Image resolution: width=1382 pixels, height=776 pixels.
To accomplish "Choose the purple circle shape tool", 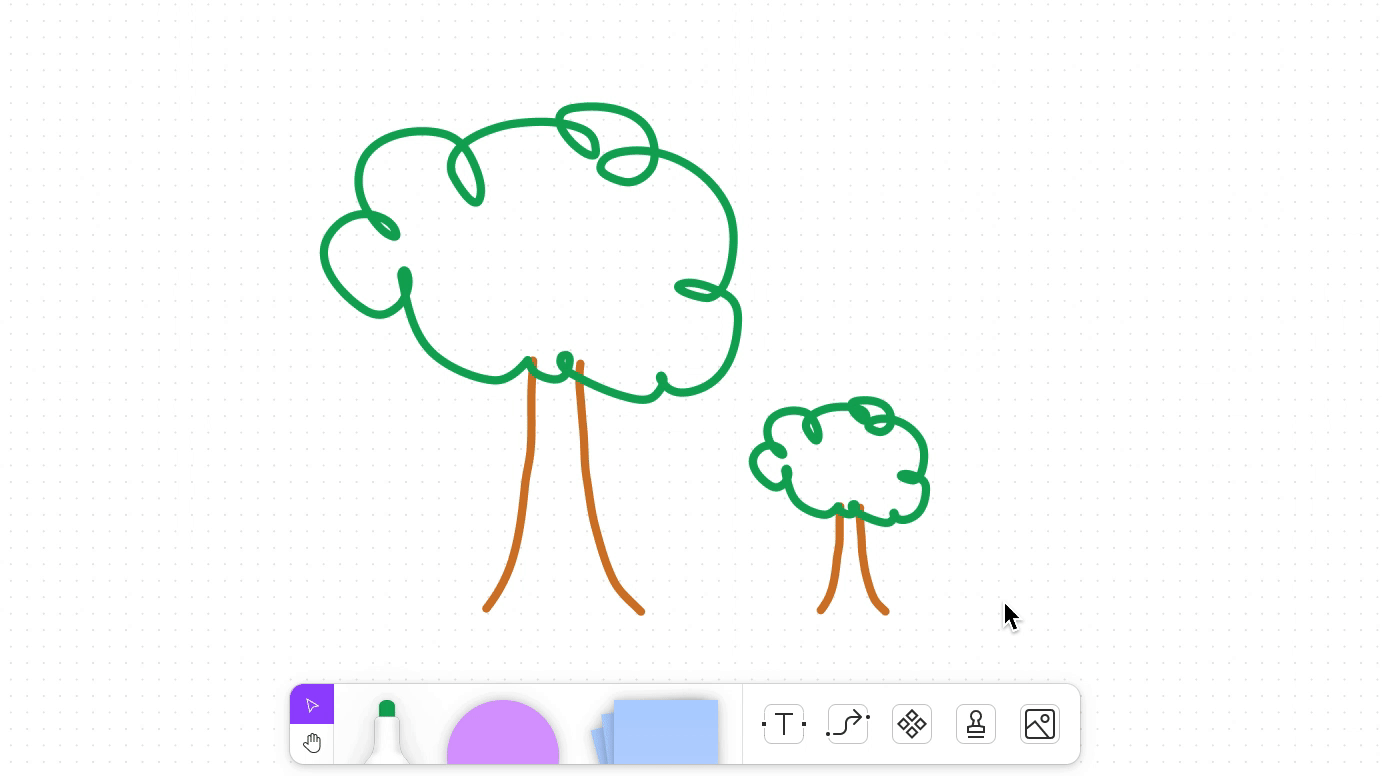I will pyautogui.click(x=503, y=733).
